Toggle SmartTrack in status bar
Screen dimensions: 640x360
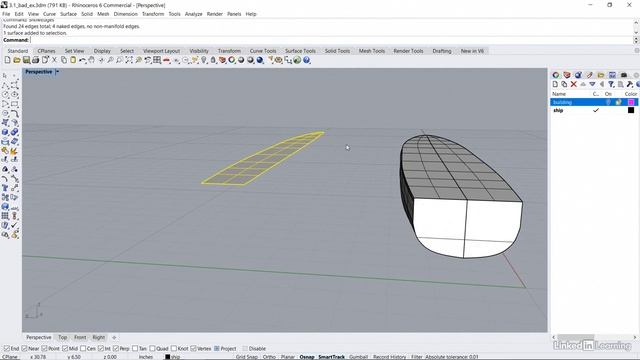tap(331, 357)
